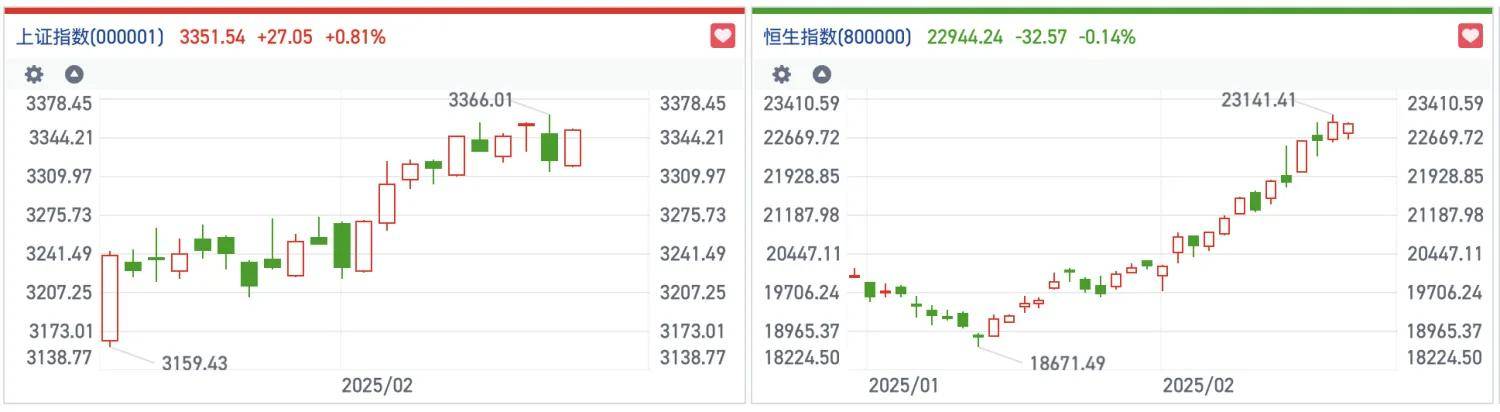The width and height of the screenshot is (1500, 412).
Task: Collapse the 上证指数 chart with arrow icon
Action: click(x=74, y=74)
